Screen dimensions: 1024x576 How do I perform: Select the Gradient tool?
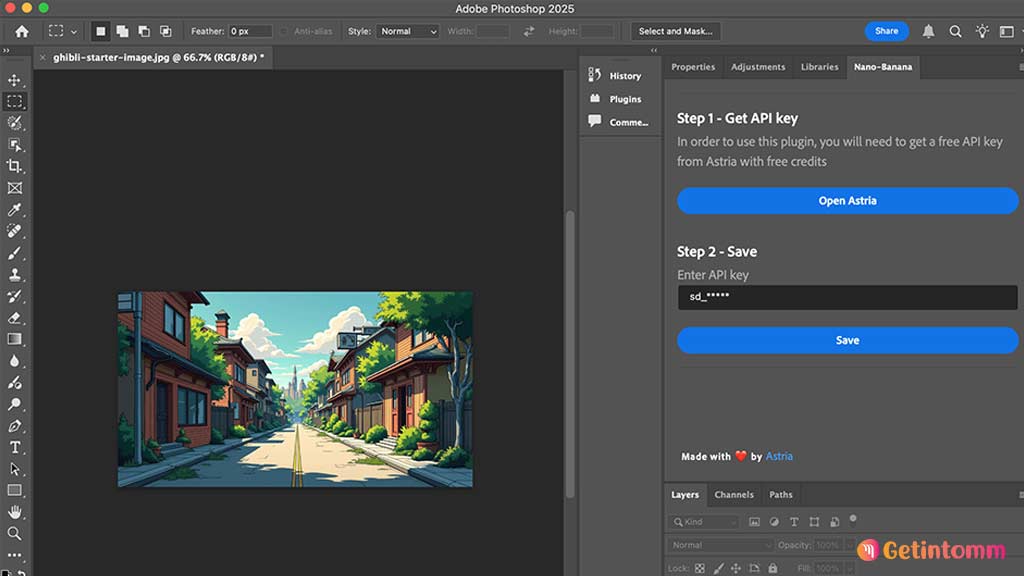click(14, 339)
